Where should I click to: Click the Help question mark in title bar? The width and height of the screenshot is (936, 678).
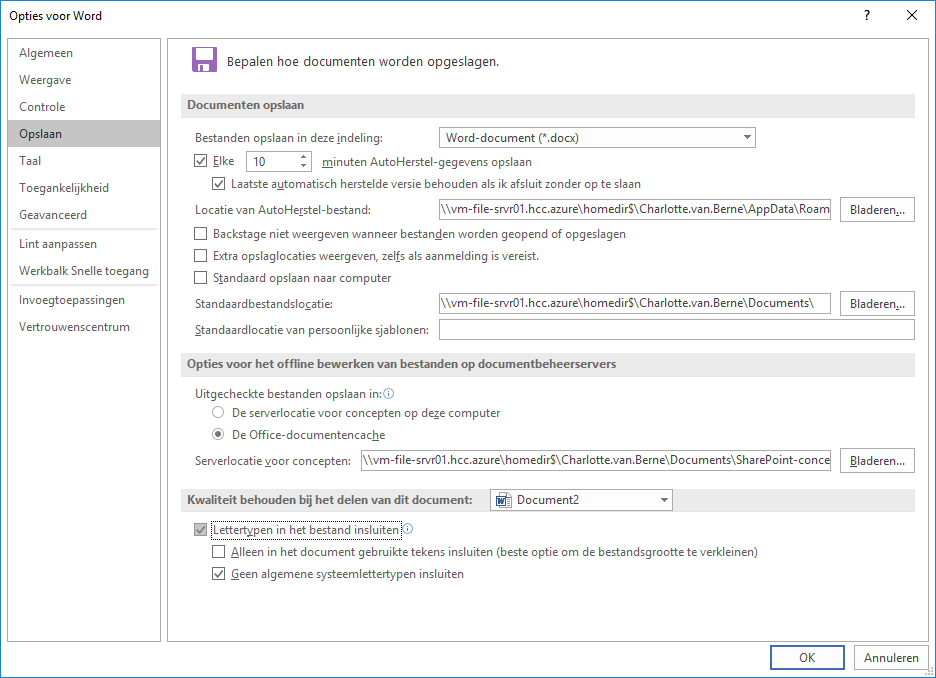pyautogui.click(x=867, y=15)
